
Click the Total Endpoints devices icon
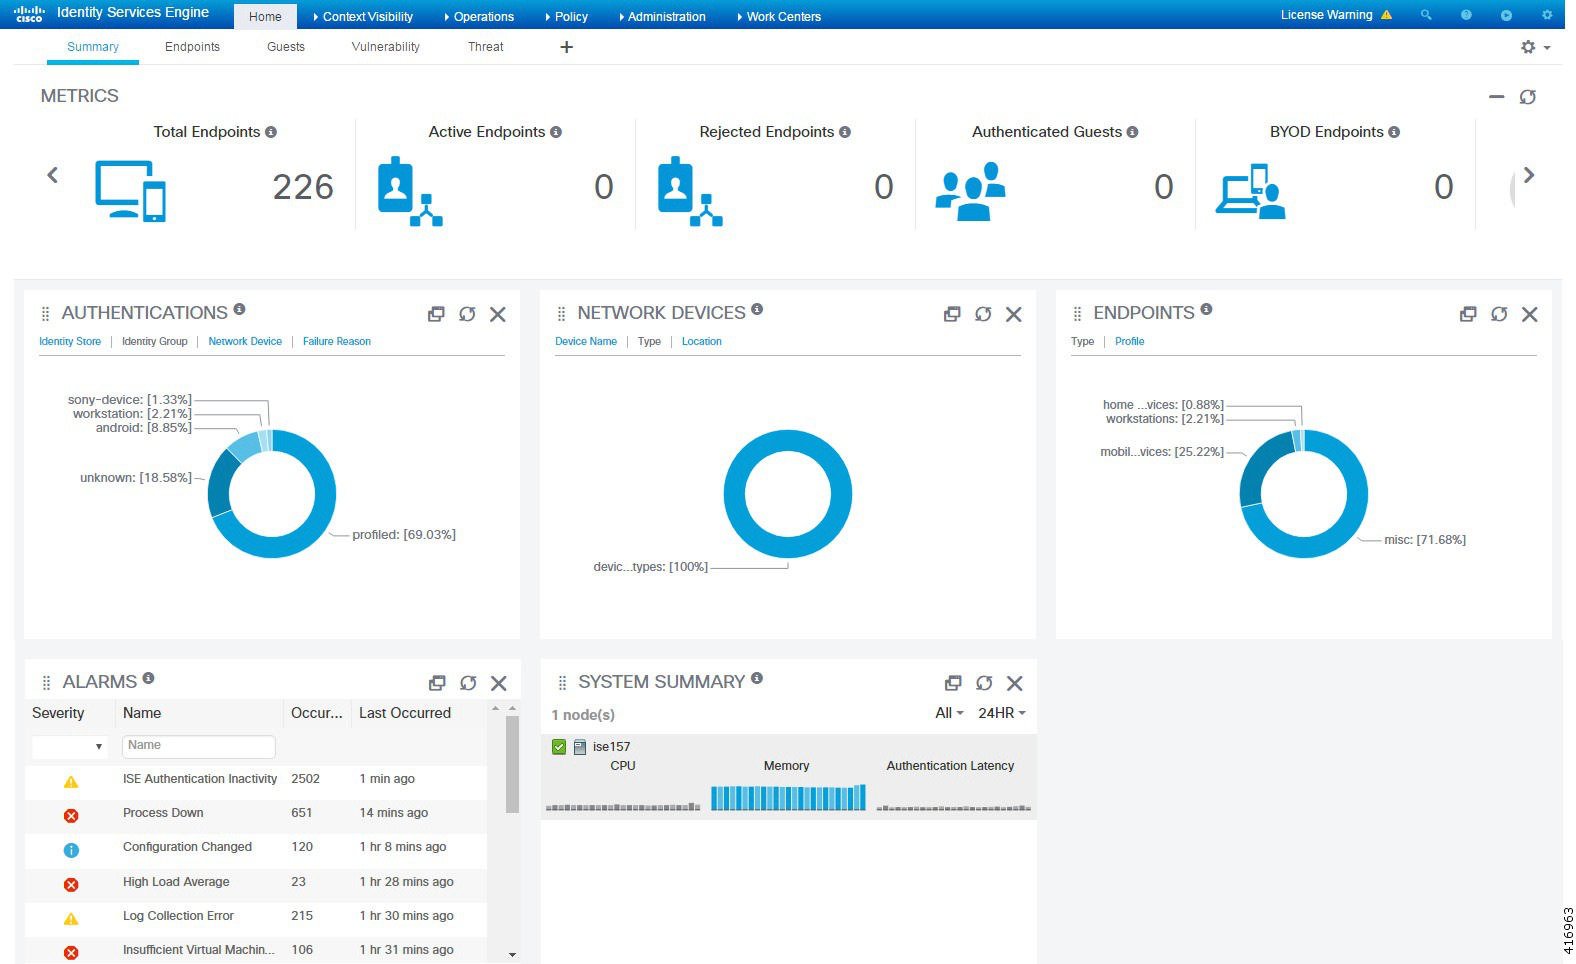coord(130,190)
